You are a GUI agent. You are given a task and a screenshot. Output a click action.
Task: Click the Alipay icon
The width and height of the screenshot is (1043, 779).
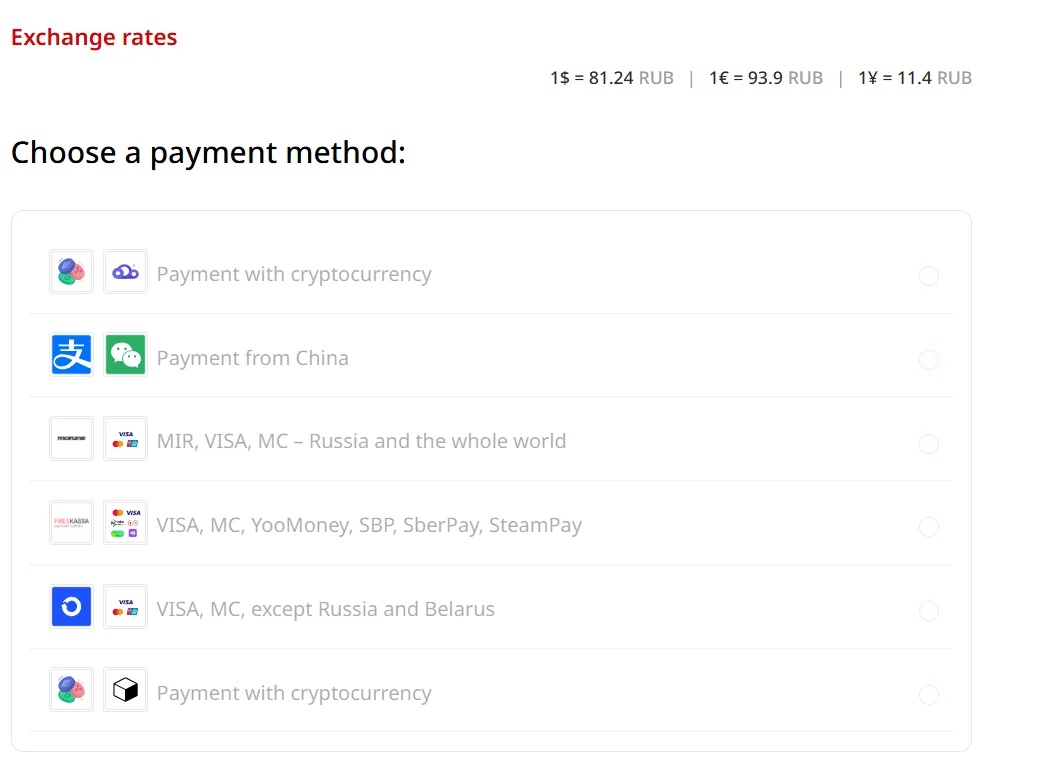click(72, 355)
